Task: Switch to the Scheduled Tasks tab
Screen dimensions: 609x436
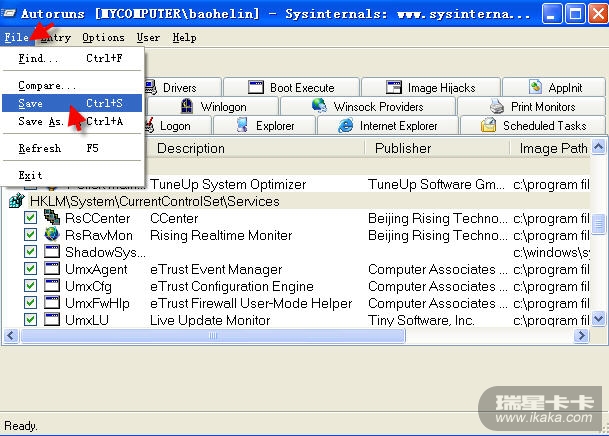Action: (533, 126)
